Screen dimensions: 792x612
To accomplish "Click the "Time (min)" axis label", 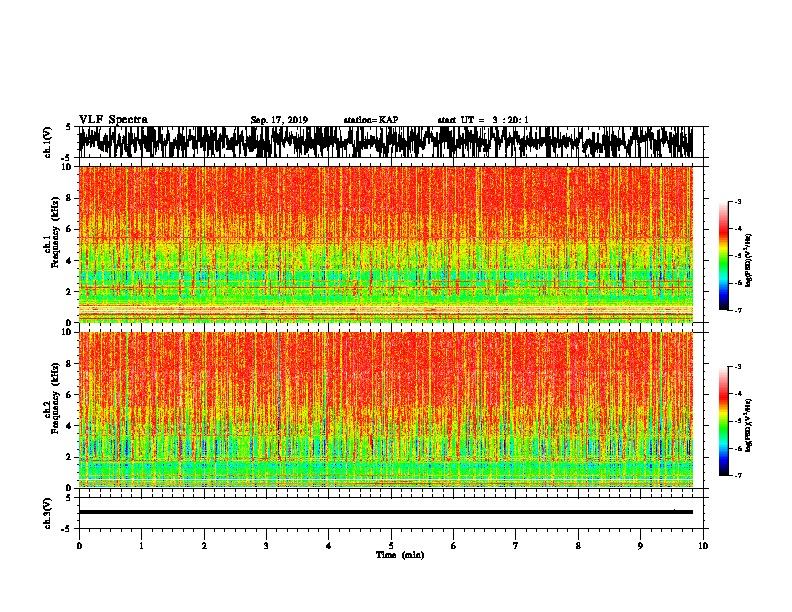I will pyautogui.click(x=400, y=555).
